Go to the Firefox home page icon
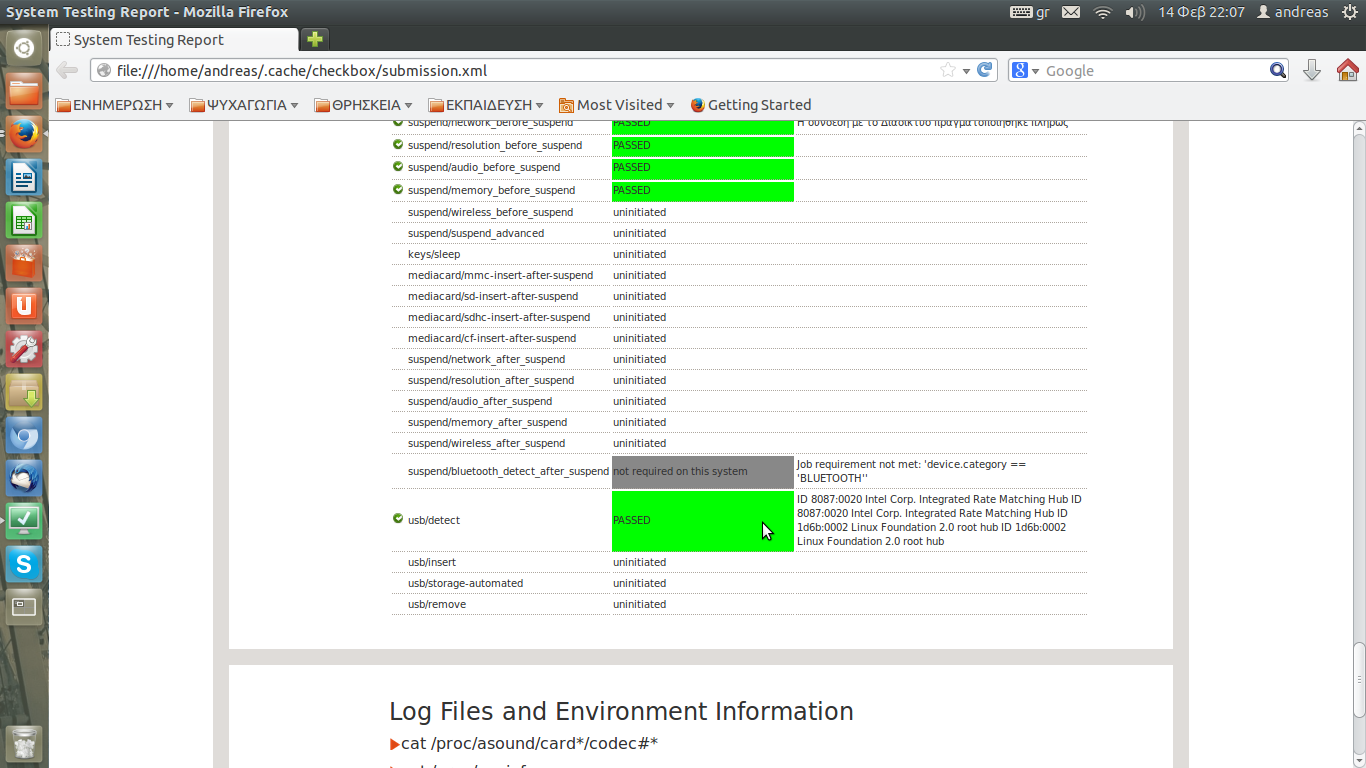The width and height of the screenshot is (1366, 768). click(x=1347, y=70)
